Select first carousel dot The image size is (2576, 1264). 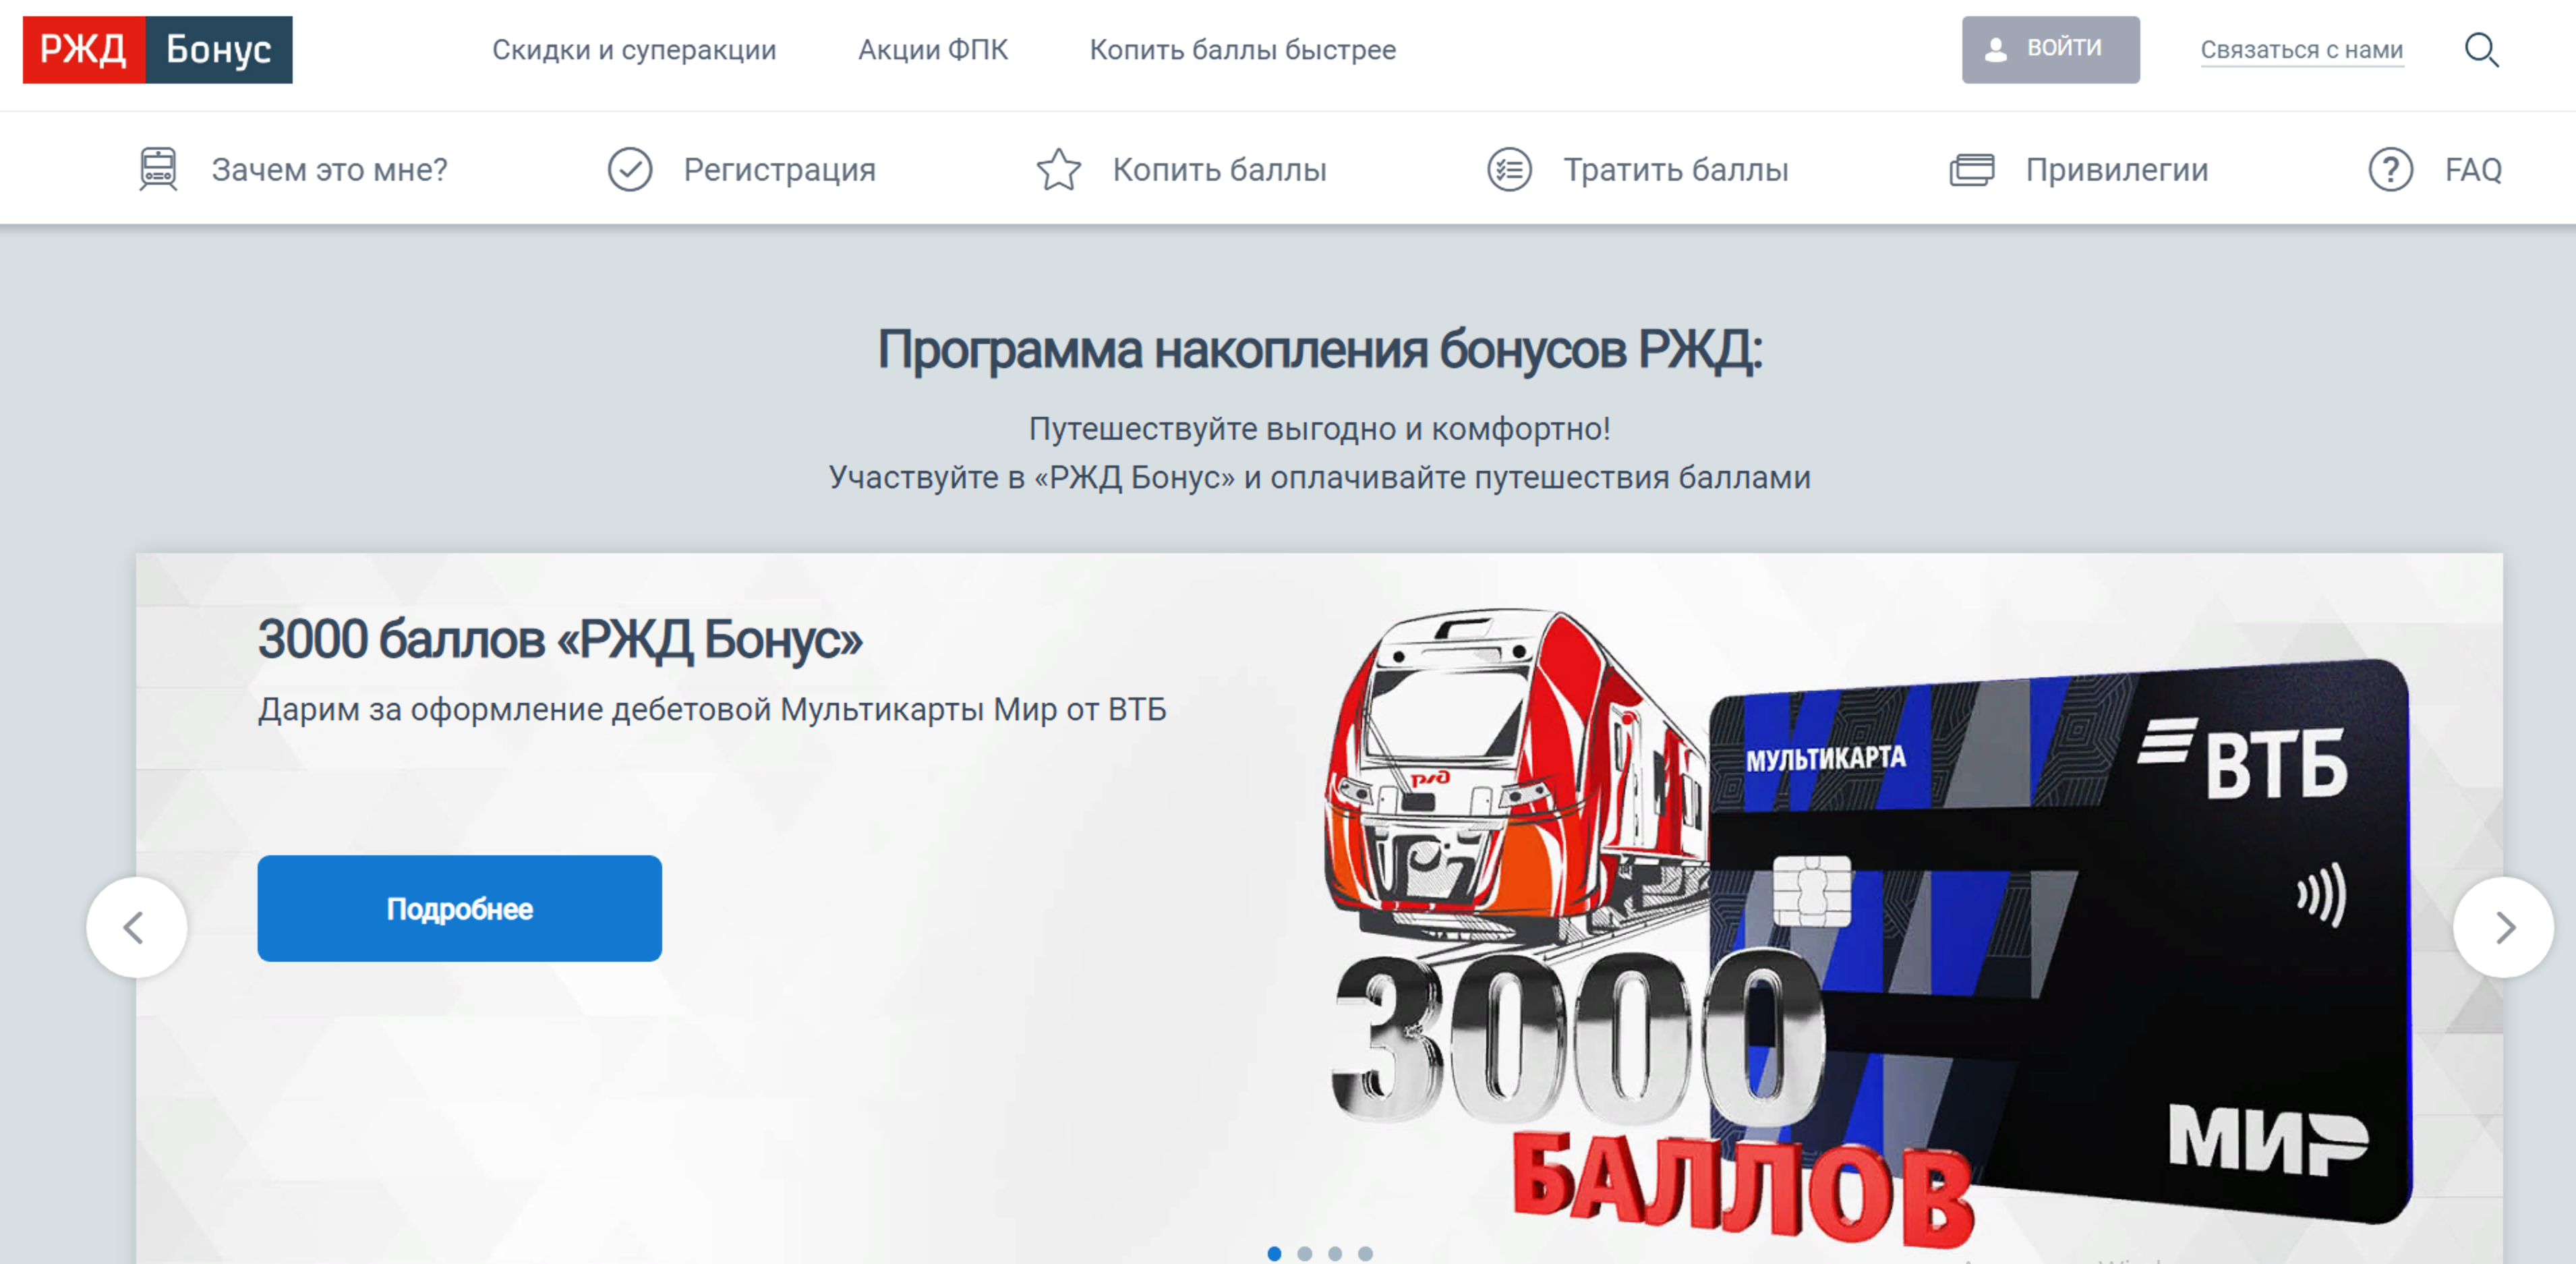(x=1274, y=1253)
